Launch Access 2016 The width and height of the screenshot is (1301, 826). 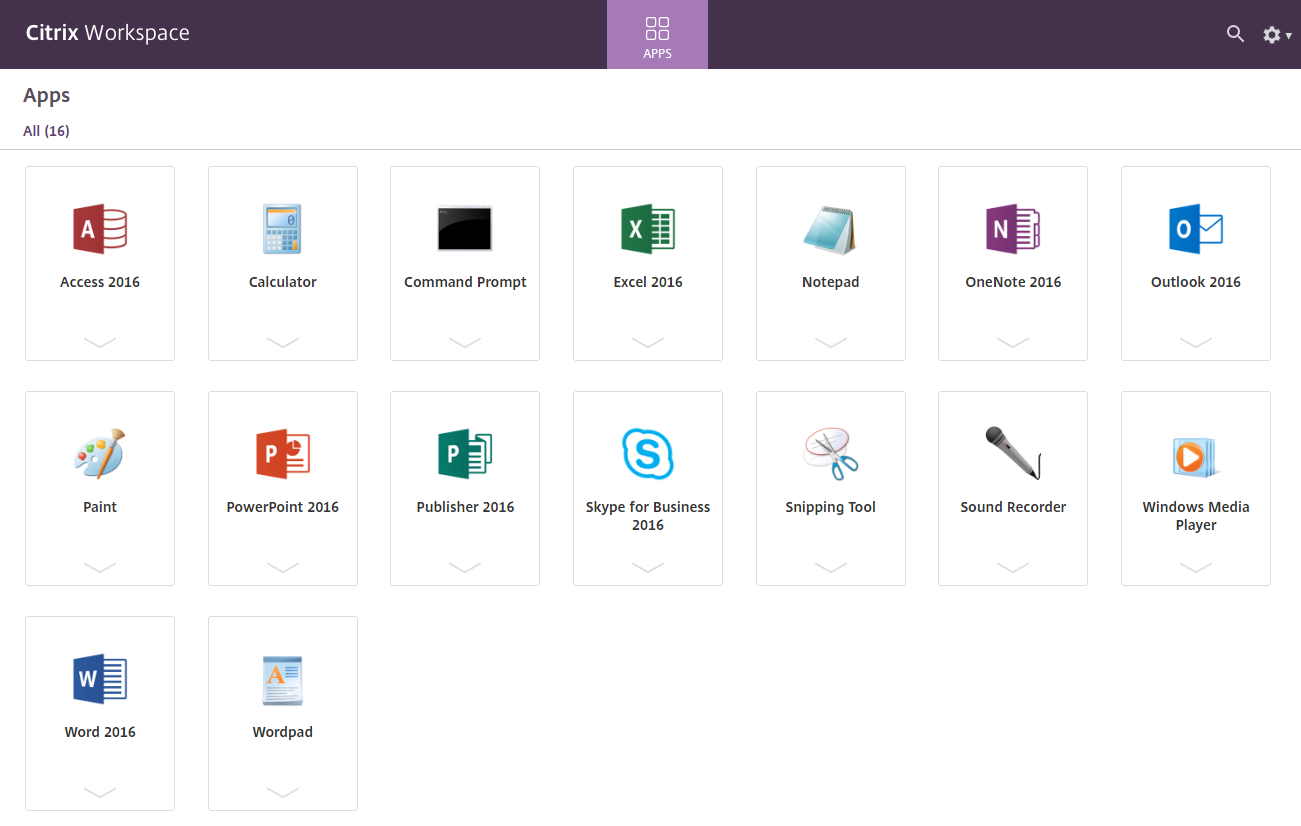coord(99,240)
